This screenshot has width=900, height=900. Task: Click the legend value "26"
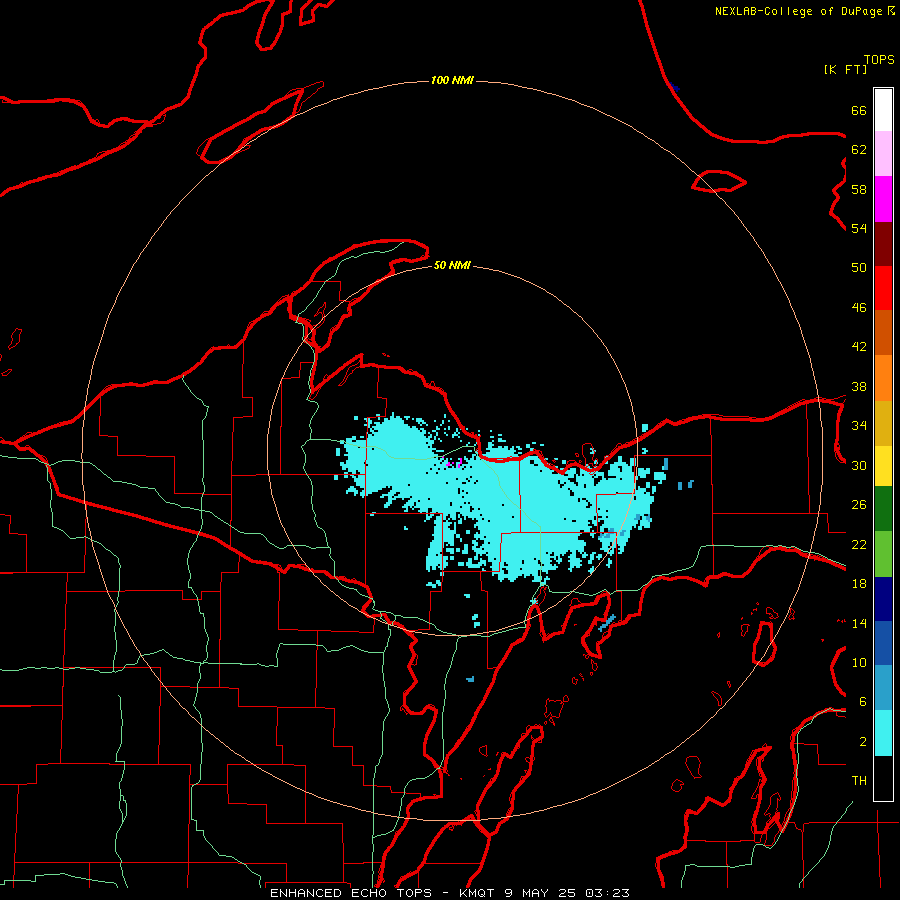coord(859,505)
